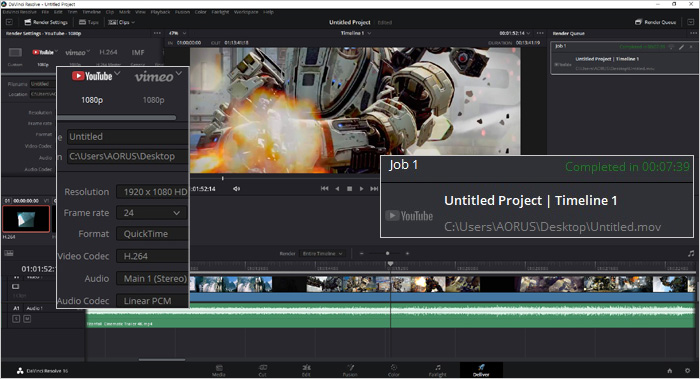Open the Render Entire Timeline range dropdown
Screen dimensions: 700x379
[x=322, y=254]
